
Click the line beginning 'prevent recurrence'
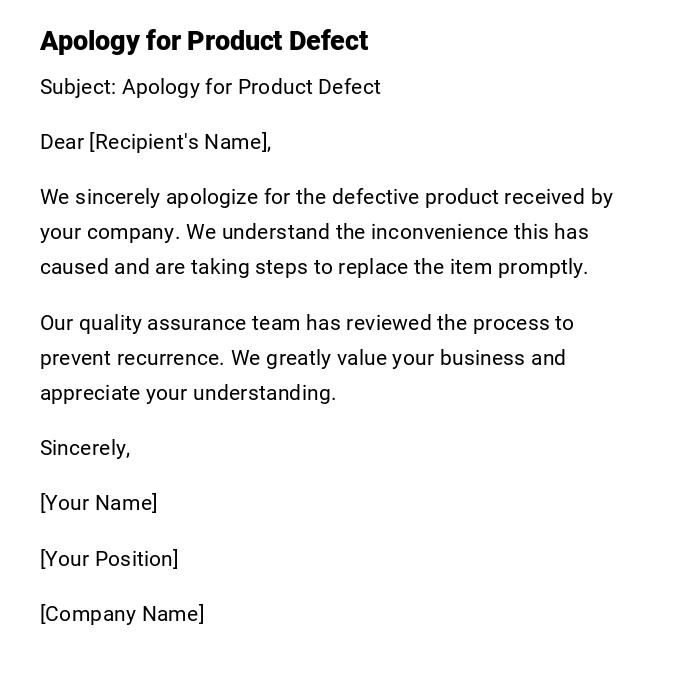302,358
